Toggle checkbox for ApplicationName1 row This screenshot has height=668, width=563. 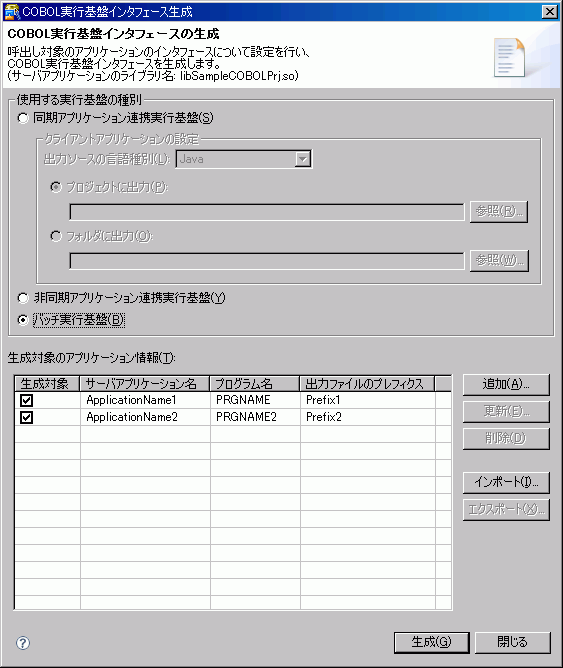(26, 400)
